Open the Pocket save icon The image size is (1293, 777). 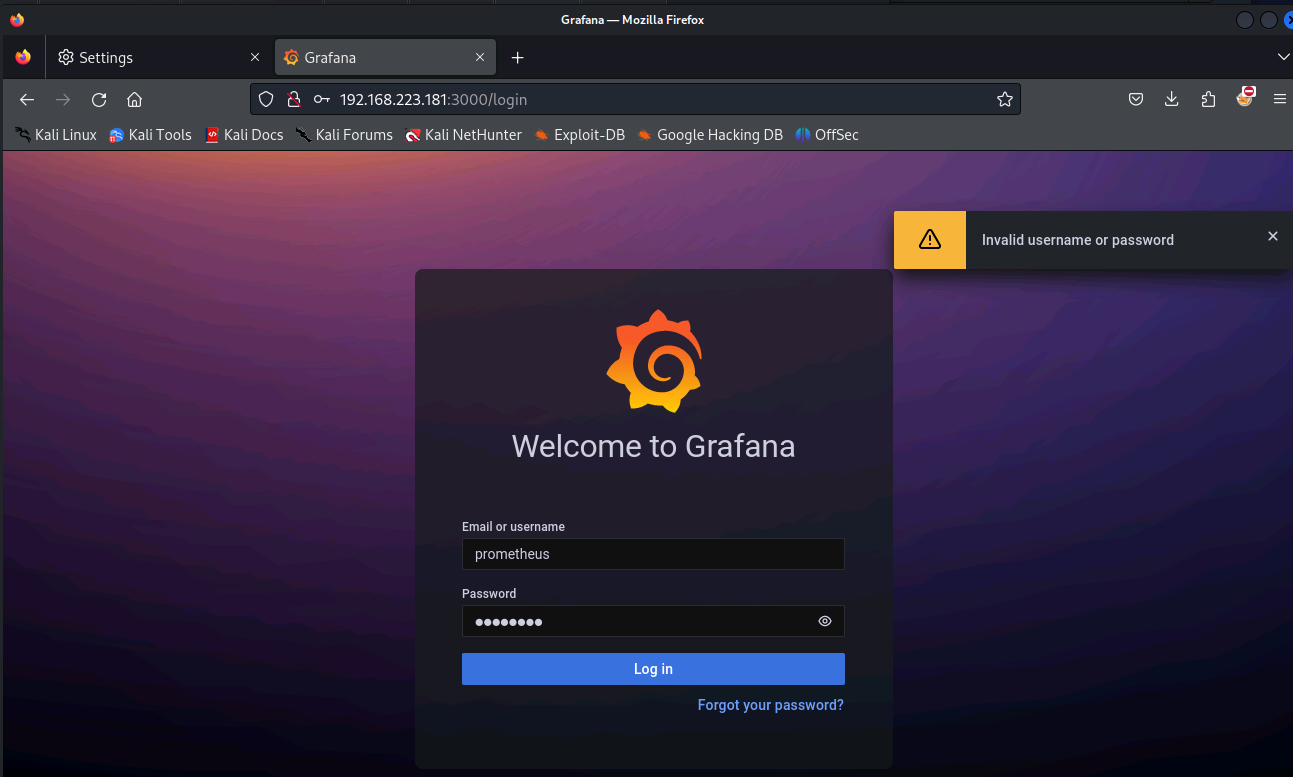(1136, 99)
